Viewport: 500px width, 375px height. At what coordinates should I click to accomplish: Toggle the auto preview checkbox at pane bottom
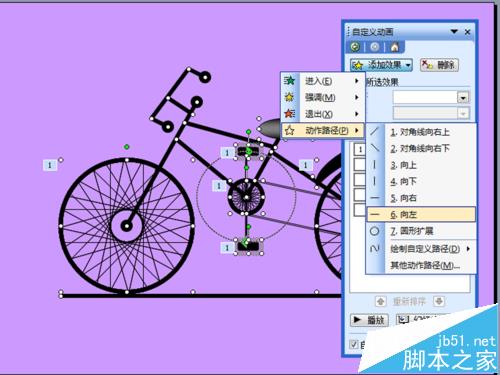[354, 345]
